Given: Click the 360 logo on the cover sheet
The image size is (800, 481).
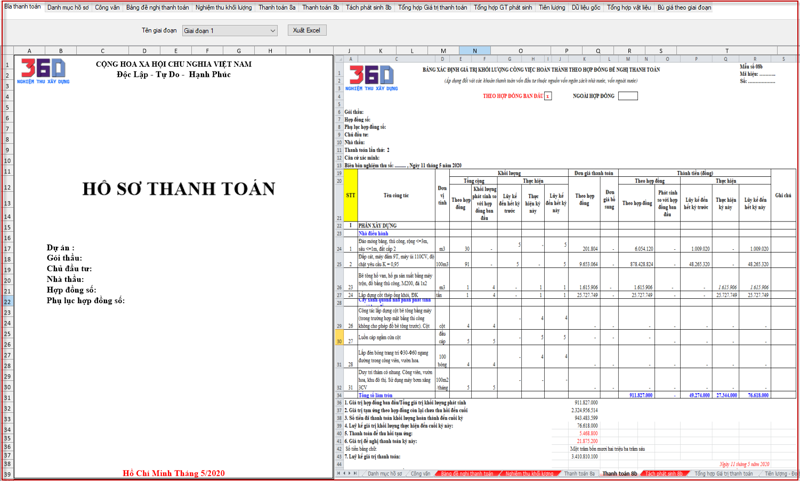Looking at the screenshot, I should coord(43,71).
